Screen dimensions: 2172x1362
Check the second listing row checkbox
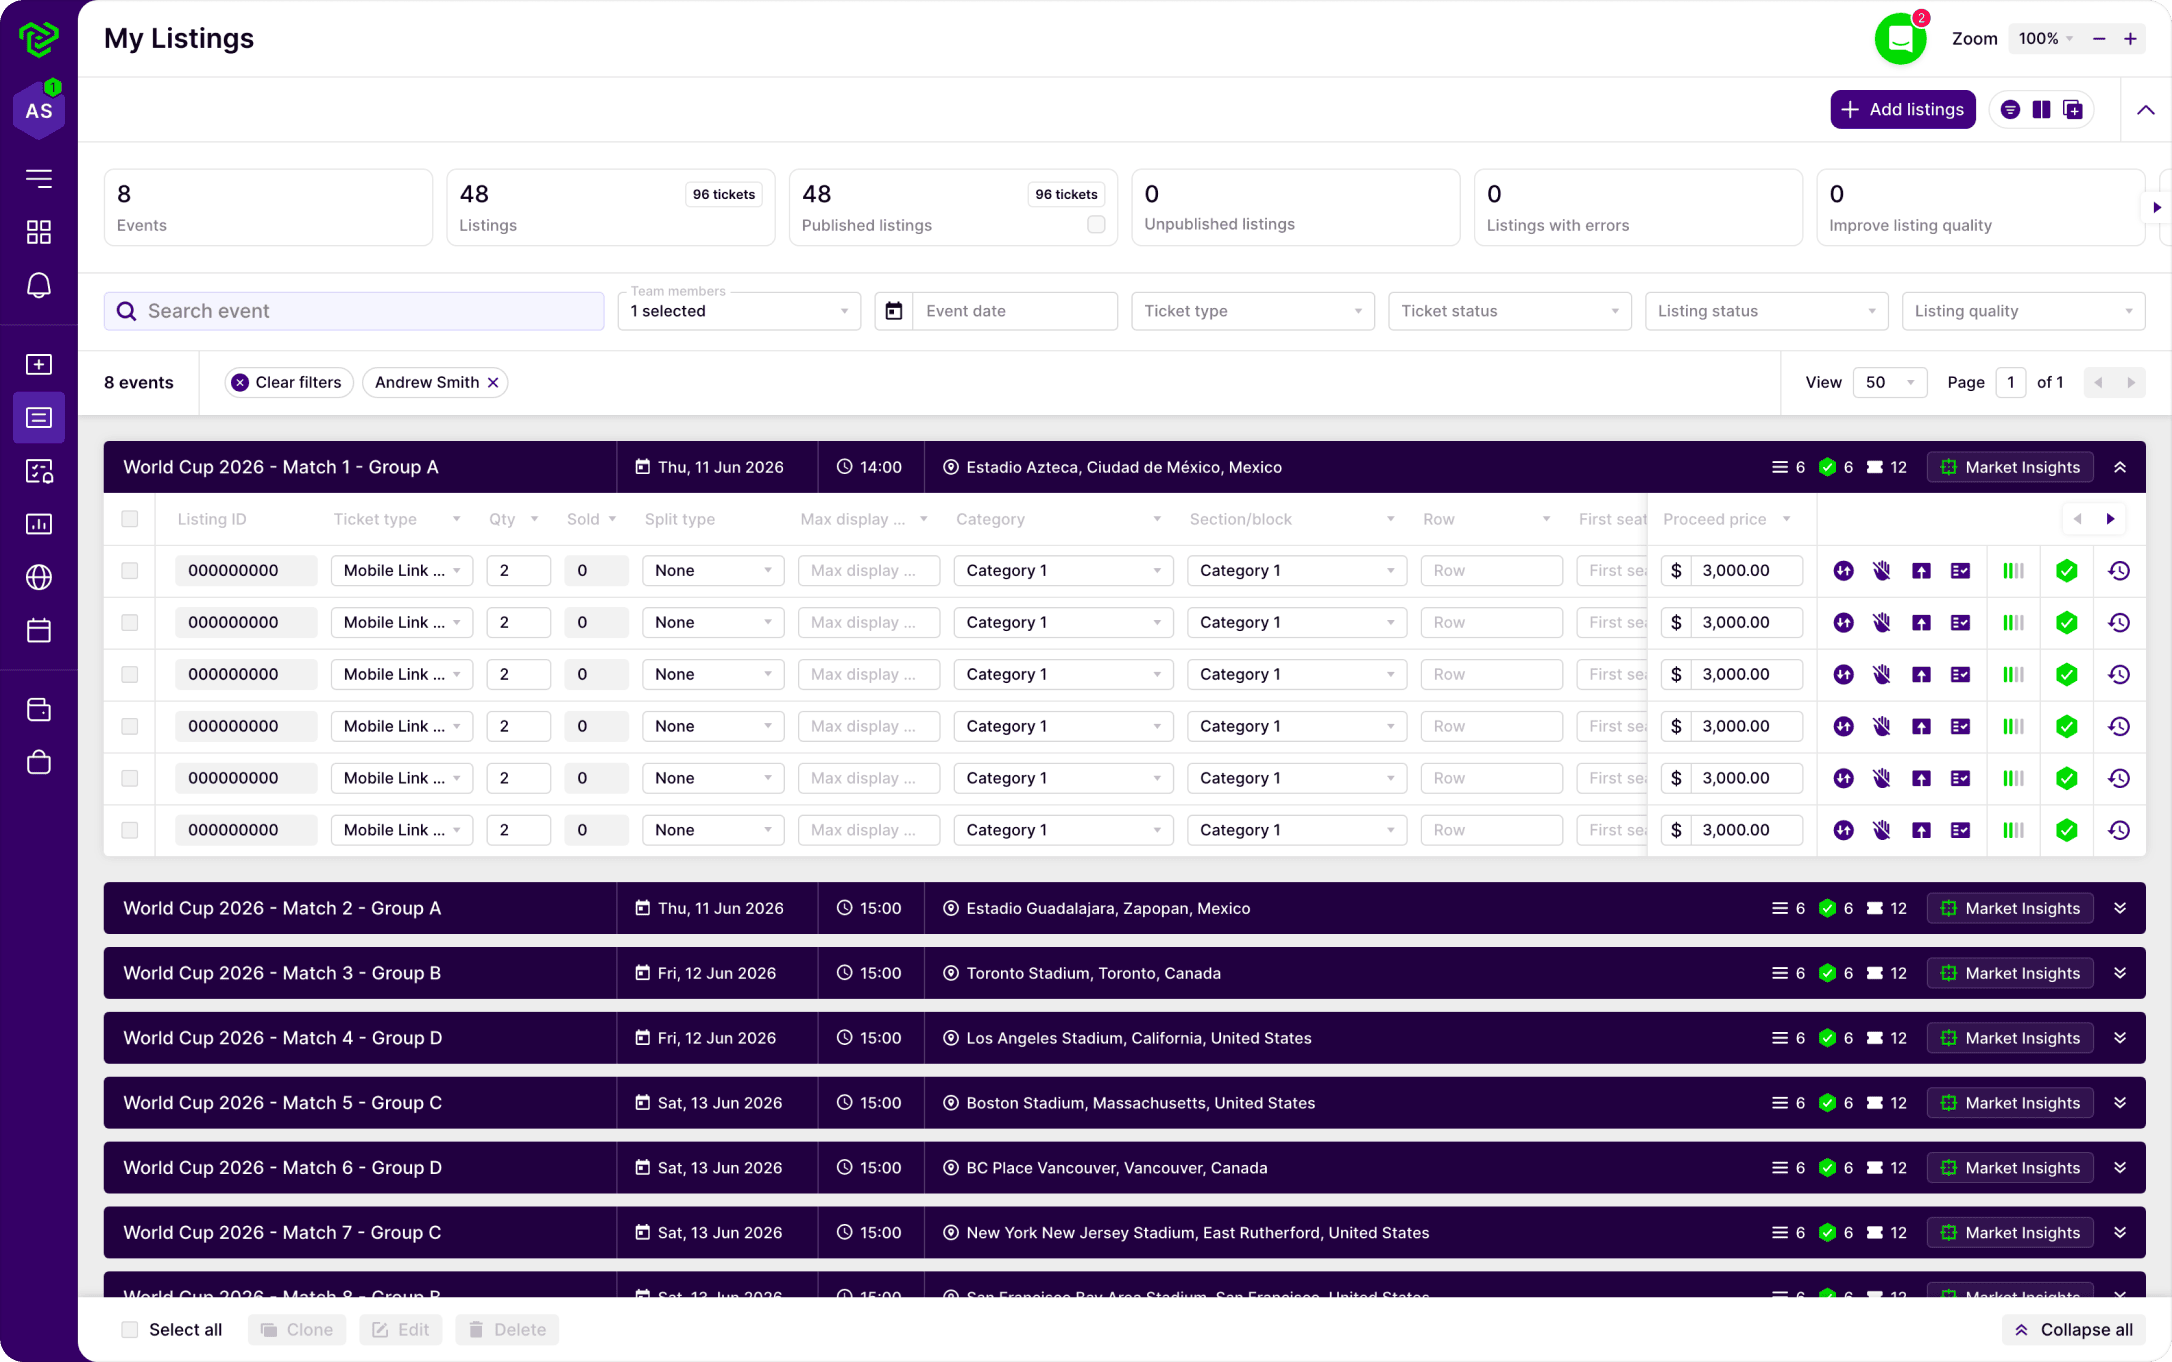[x=130, y=623]
